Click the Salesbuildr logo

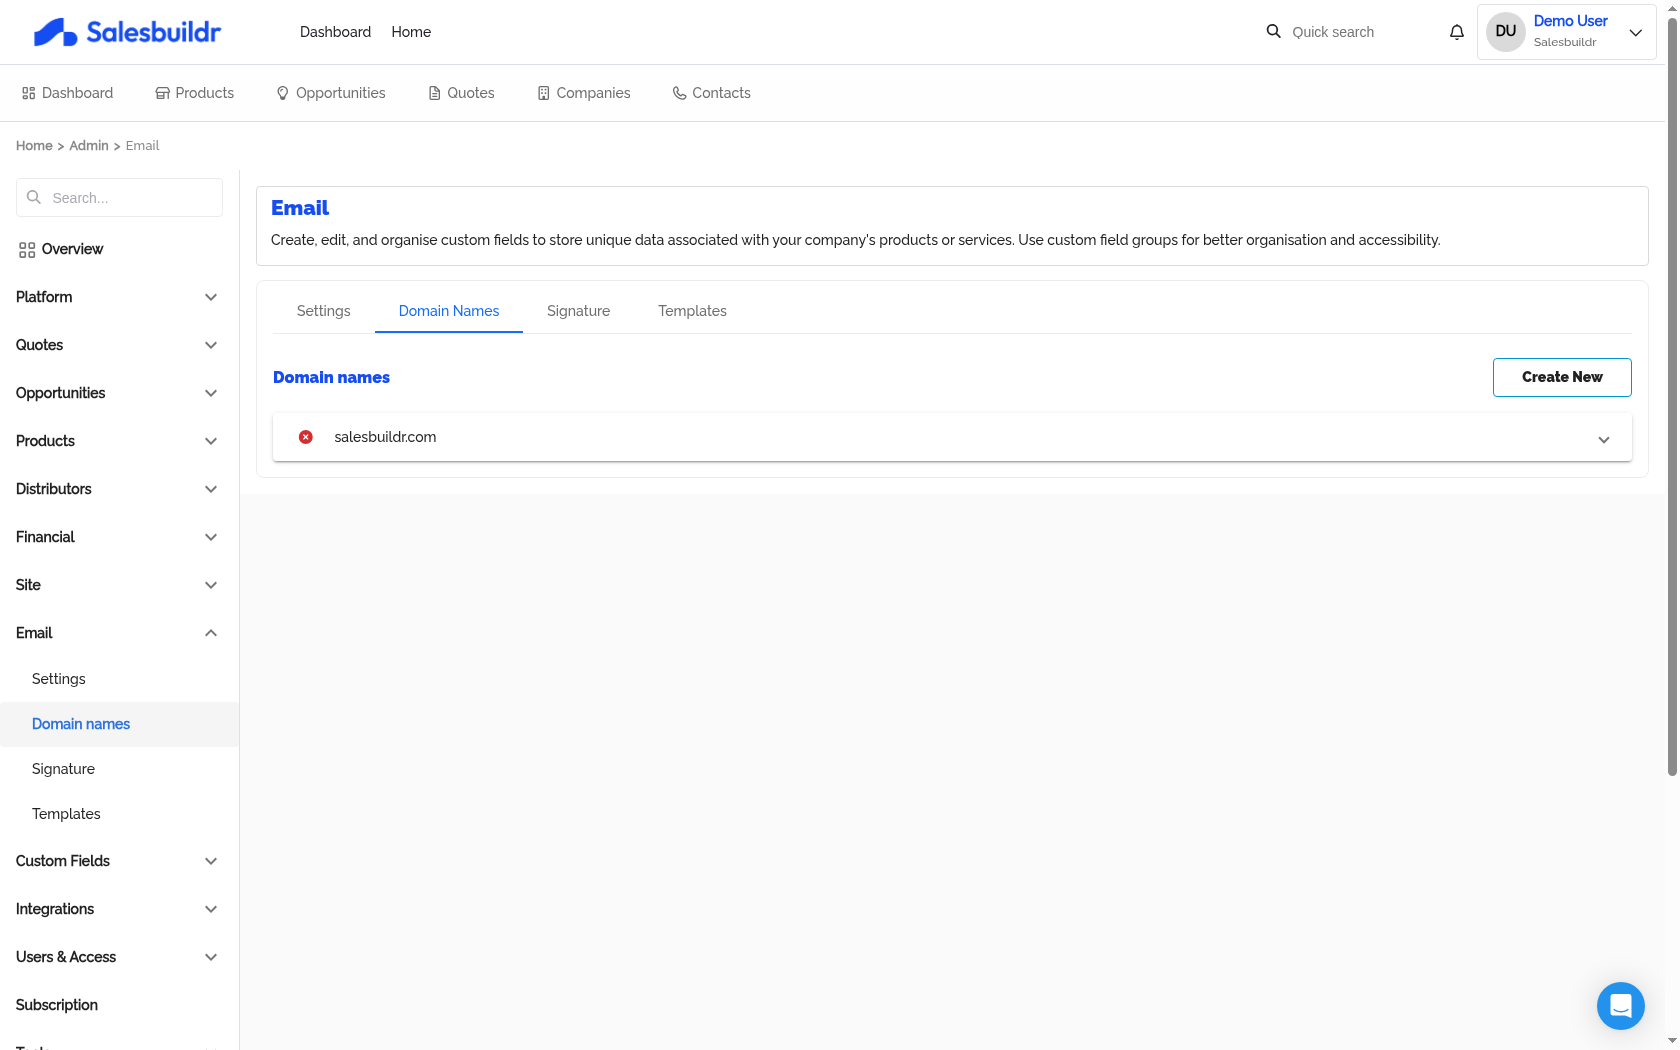(127, 32)
